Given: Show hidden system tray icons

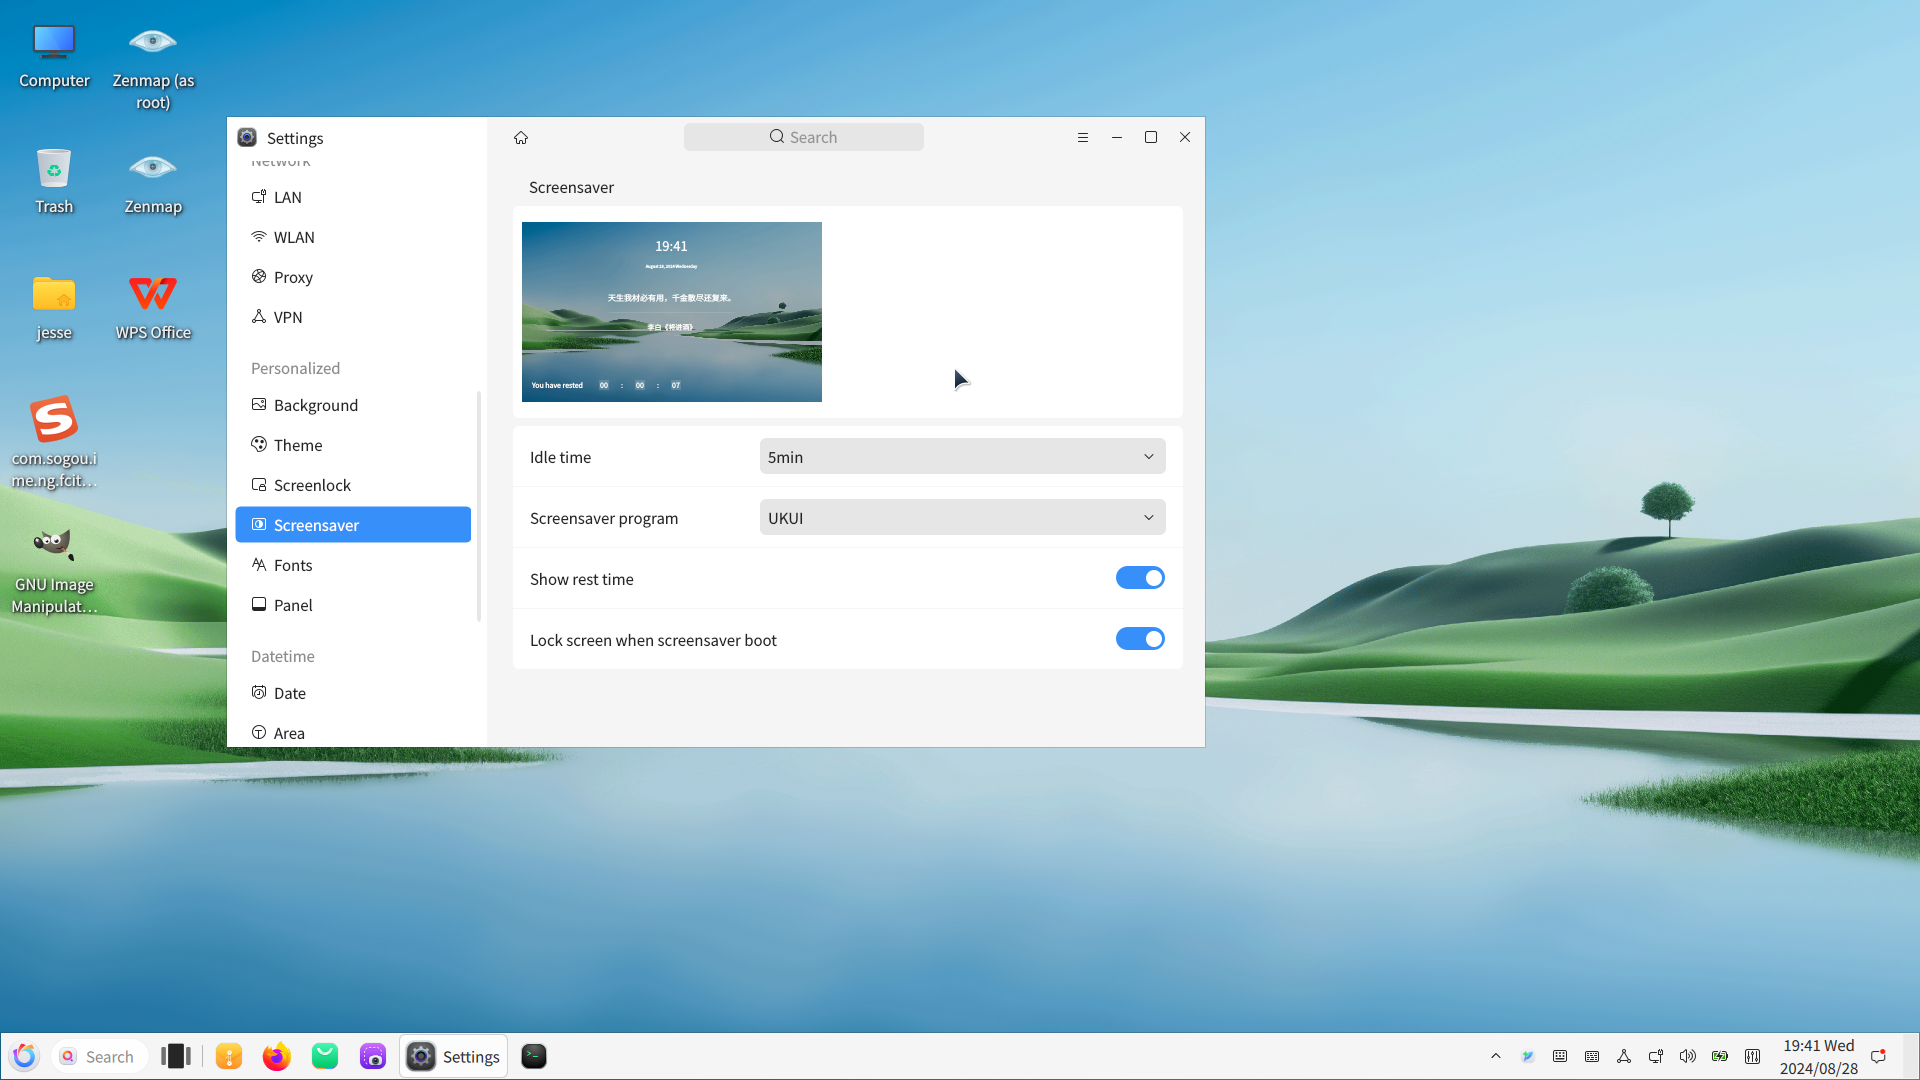Looking at the screenshot, I should [1496, 1057].
